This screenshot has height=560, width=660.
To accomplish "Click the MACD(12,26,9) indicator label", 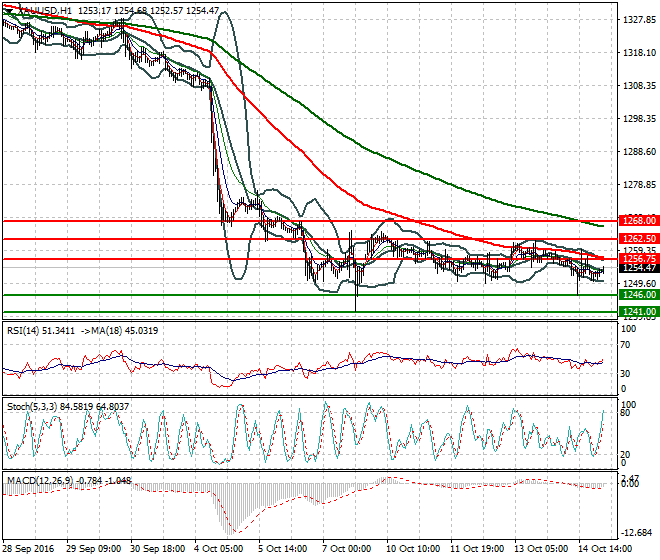I will click(x=40, y=480).
